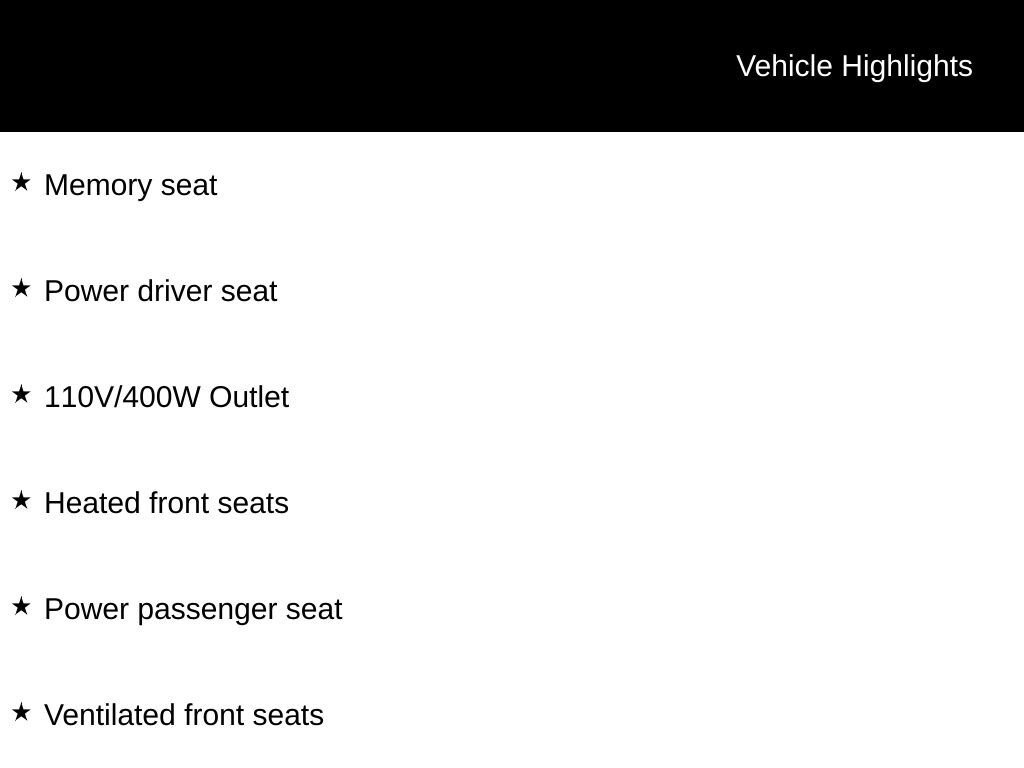Select the star bullet by Ventilated front seats
The image size is (1024, 768).
[x=21, y=713]
